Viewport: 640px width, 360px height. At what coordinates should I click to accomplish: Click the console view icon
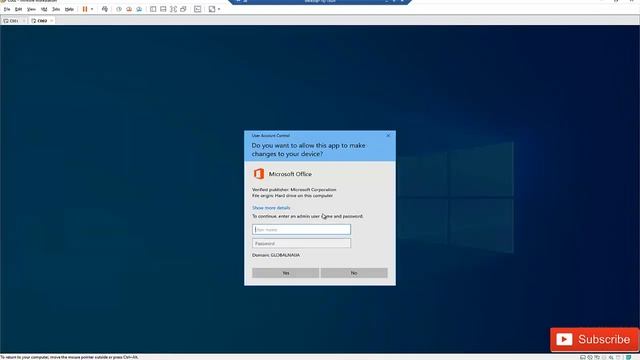pyautogui.click(x=198, y=9)
